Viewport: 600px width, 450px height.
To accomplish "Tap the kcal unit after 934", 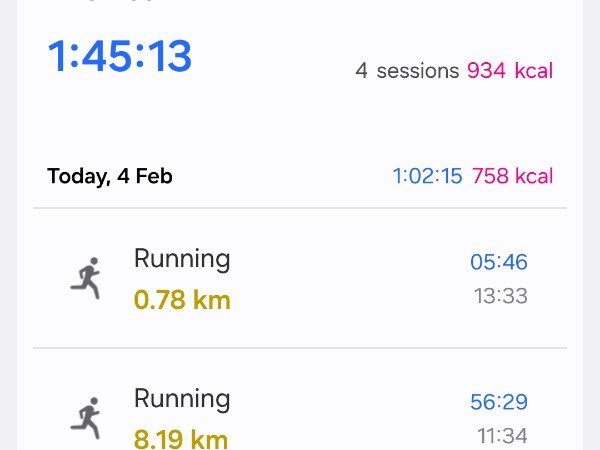I will (x=534, y=71).
